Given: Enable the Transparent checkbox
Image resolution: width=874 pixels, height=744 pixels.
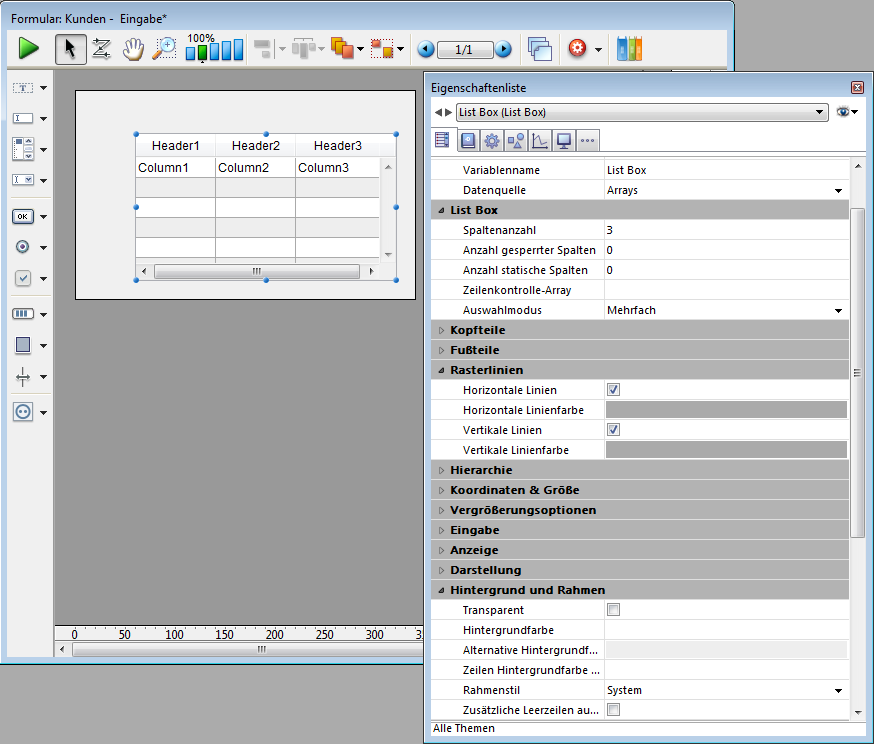Looking at the screenshot, I should pyautogui.click(x=614, y=610).
